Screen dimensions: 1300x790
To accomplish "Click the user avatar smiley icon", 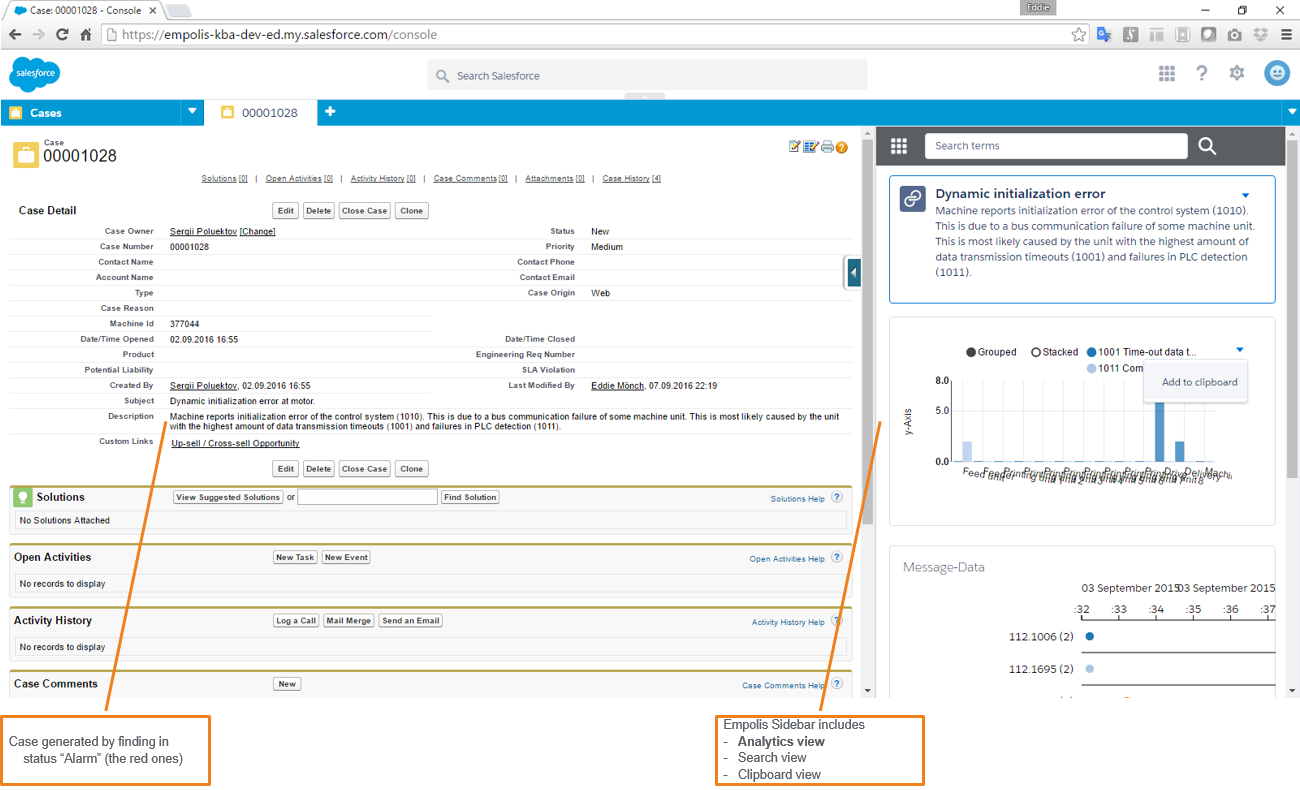I will (x=1276, y=73).
